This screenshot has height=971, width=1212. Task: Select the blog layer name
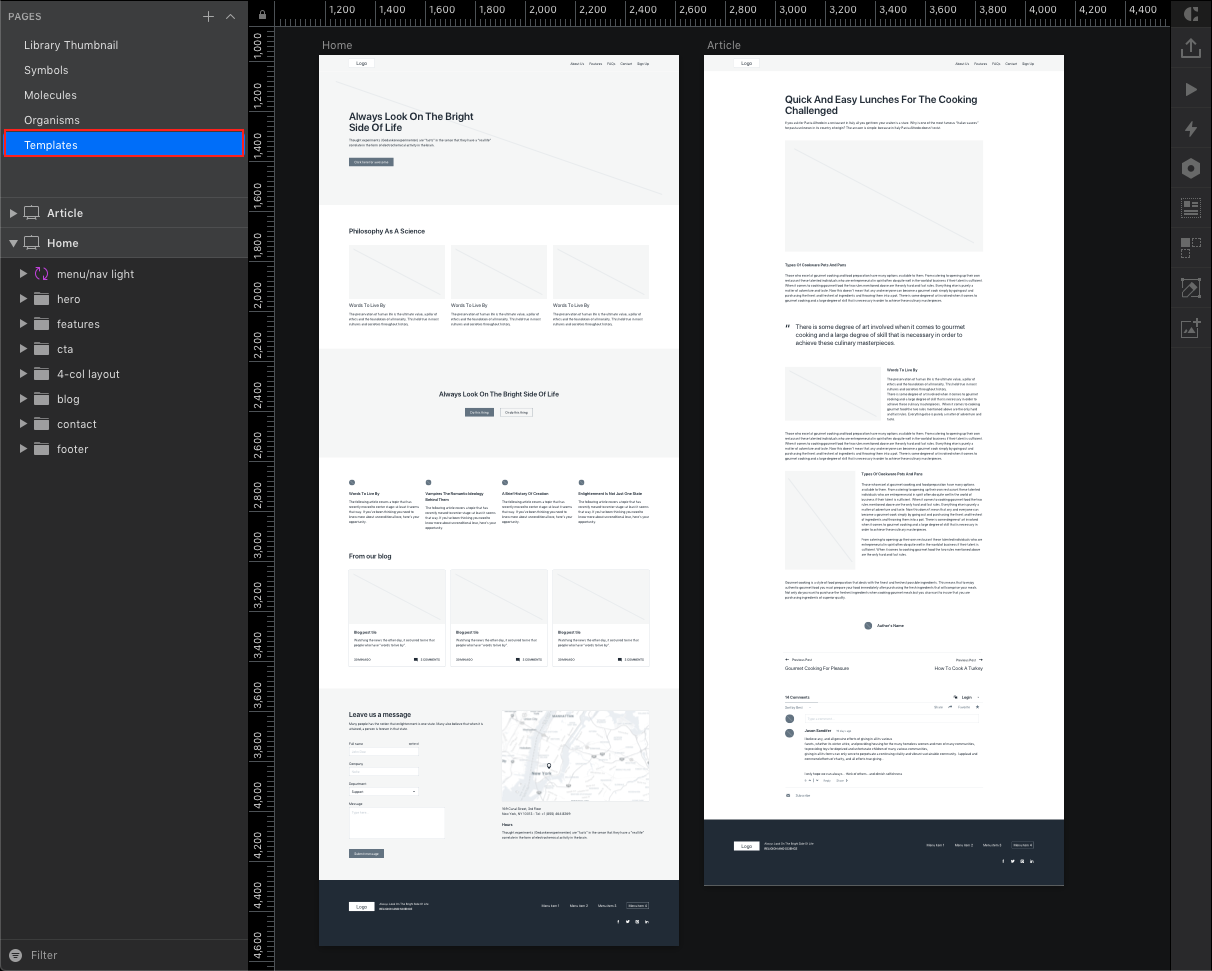tap(68, 399)
